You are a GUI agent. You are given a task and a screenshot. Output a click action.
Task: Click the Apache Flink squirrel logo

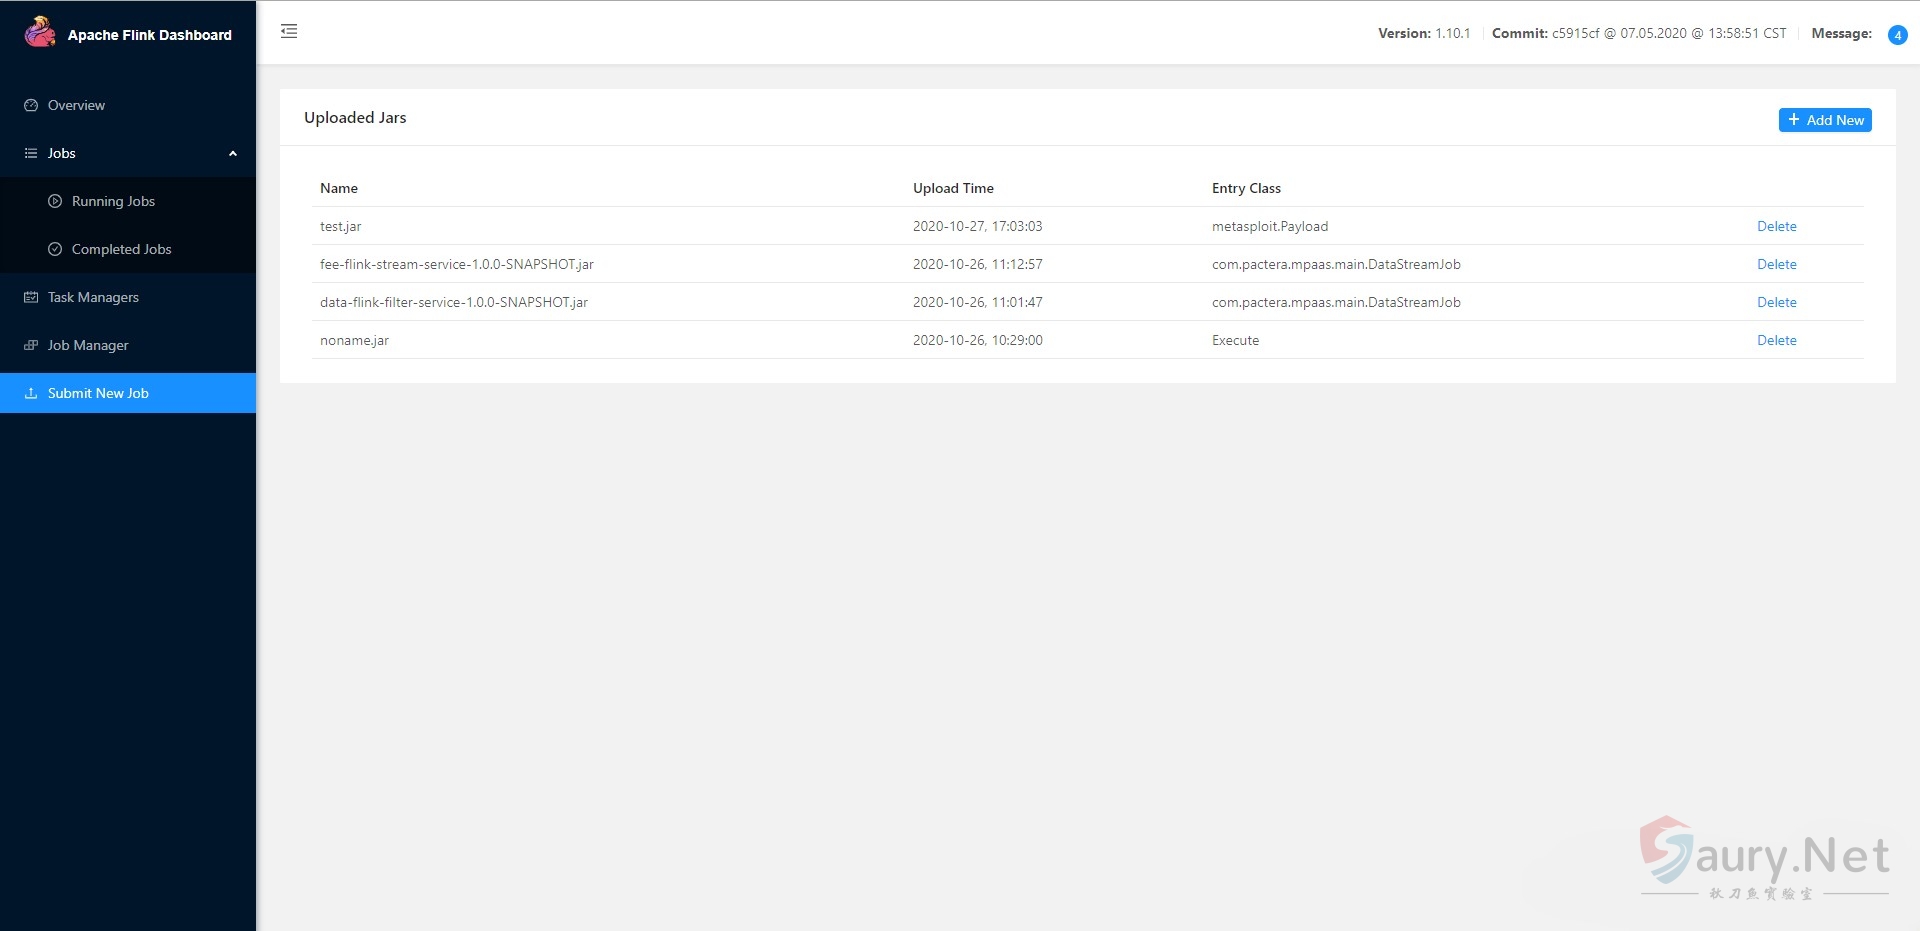tap(40, 32)
